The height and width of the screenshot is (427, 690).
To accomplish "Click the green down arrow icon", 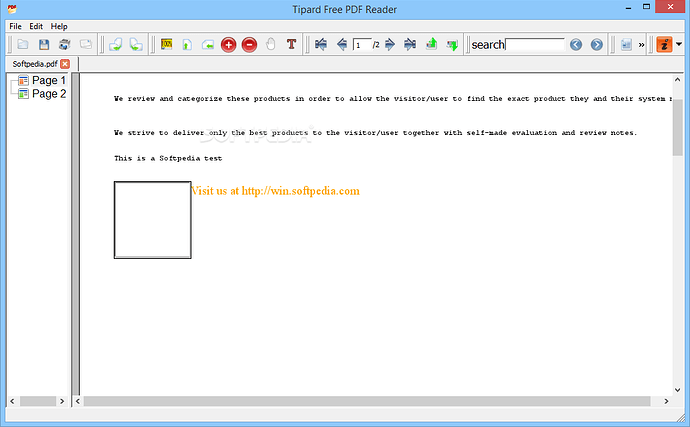I will [452, 44].
